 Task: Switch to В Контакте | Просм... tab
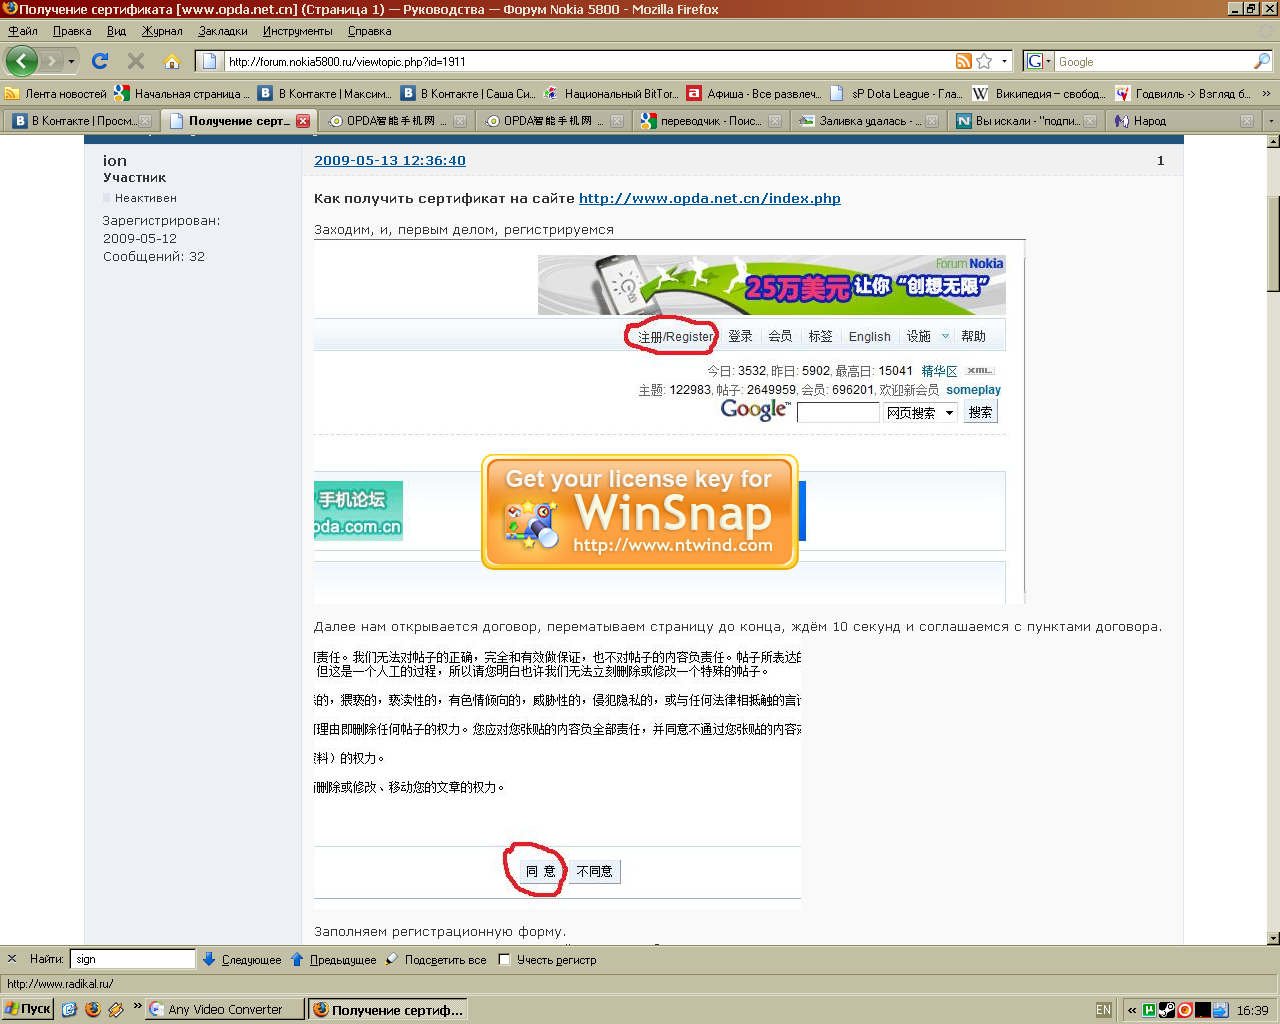pos(81,121)
